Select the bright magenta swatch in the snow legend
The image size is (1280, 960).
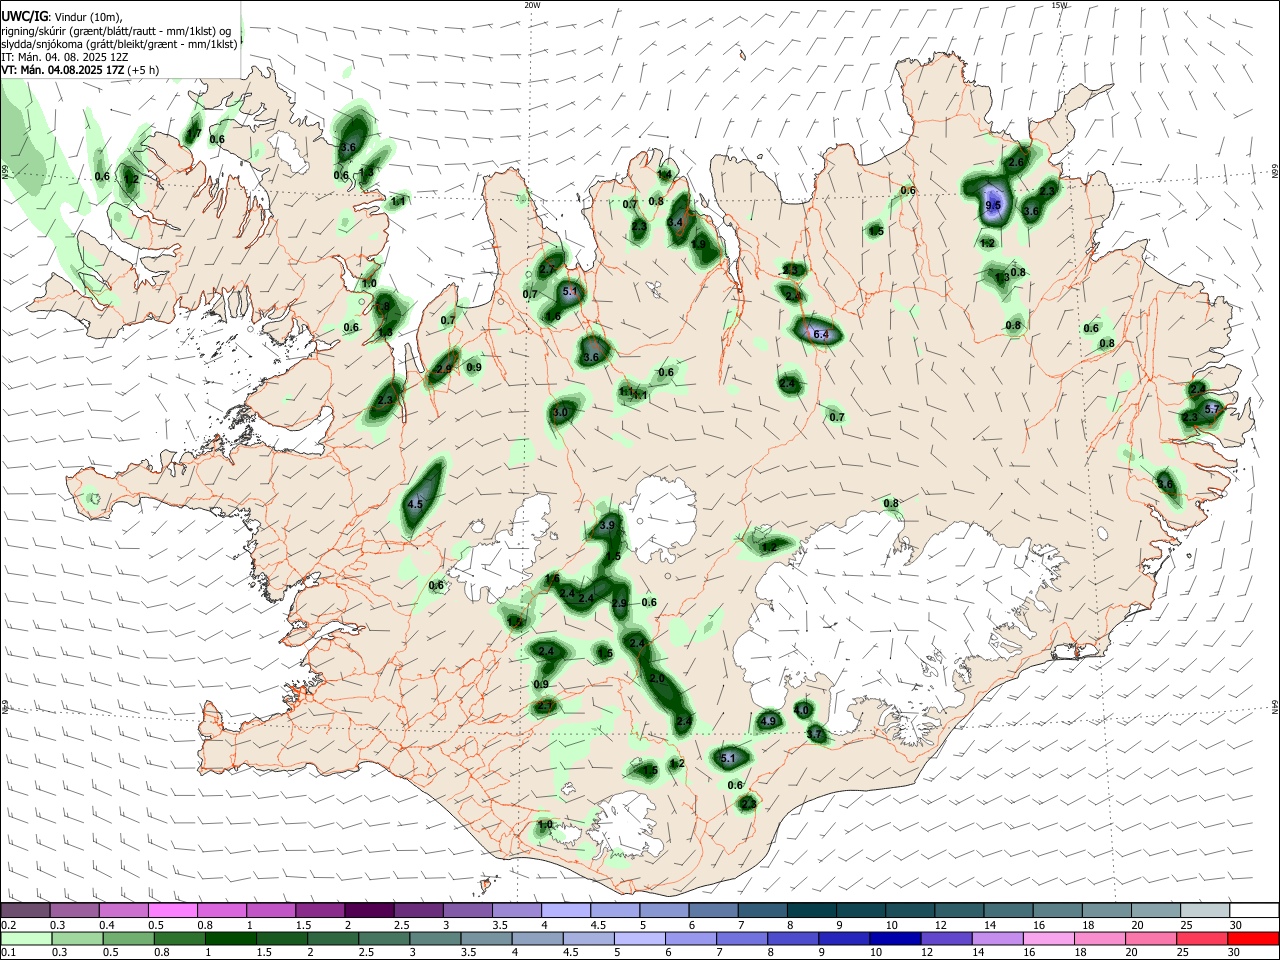(172, 910)
